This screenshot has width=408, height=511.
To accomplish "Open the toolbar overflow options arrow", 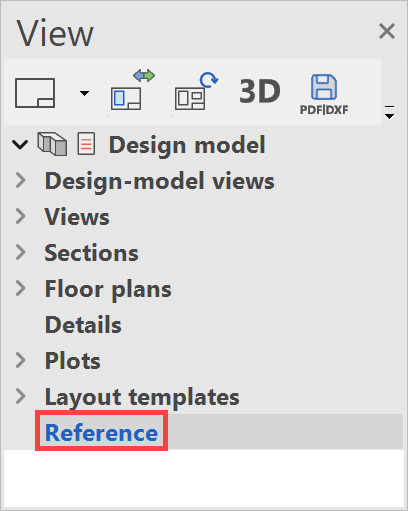I will point(389,112).
